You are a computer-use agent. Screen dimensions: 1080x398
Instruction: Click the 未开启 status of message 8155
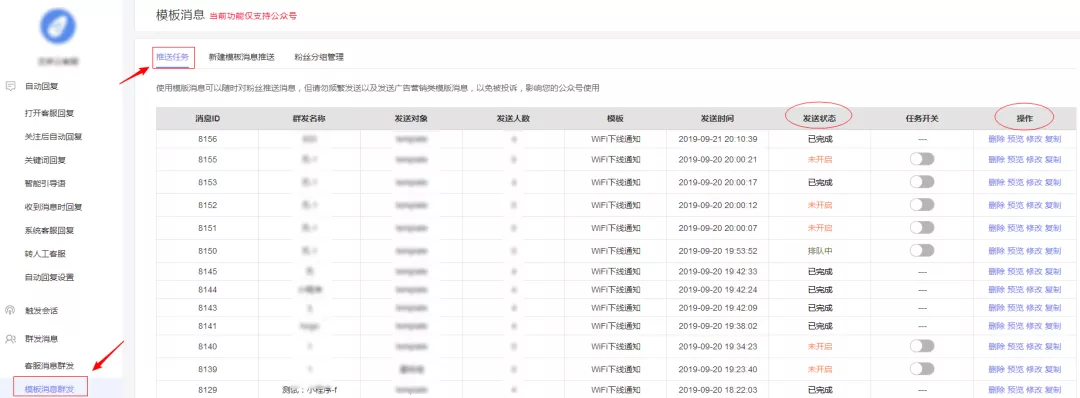click(x=820, y=159)
